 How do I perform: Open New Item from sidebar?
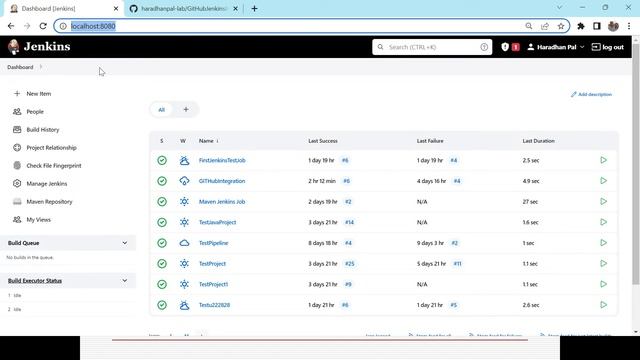click(39, 93)
